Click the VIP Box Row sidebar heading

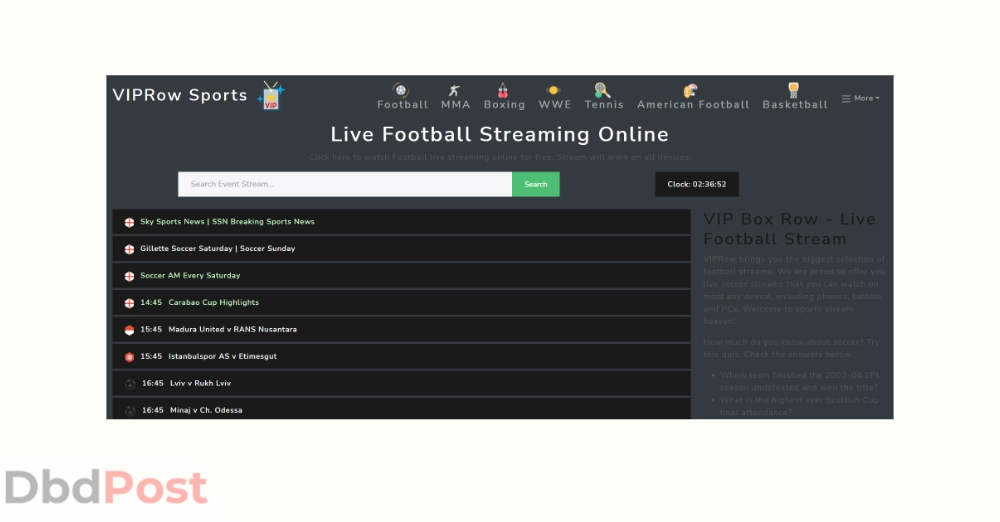coord(790,228)
